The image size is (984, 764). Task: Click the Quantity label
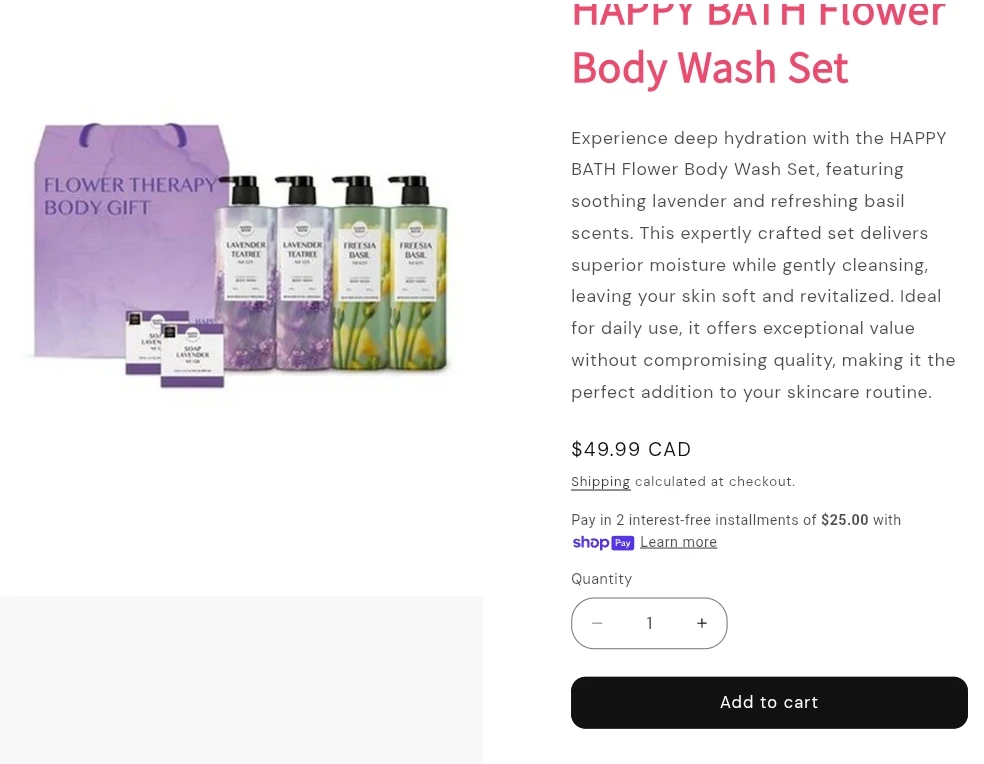(601, 579)
